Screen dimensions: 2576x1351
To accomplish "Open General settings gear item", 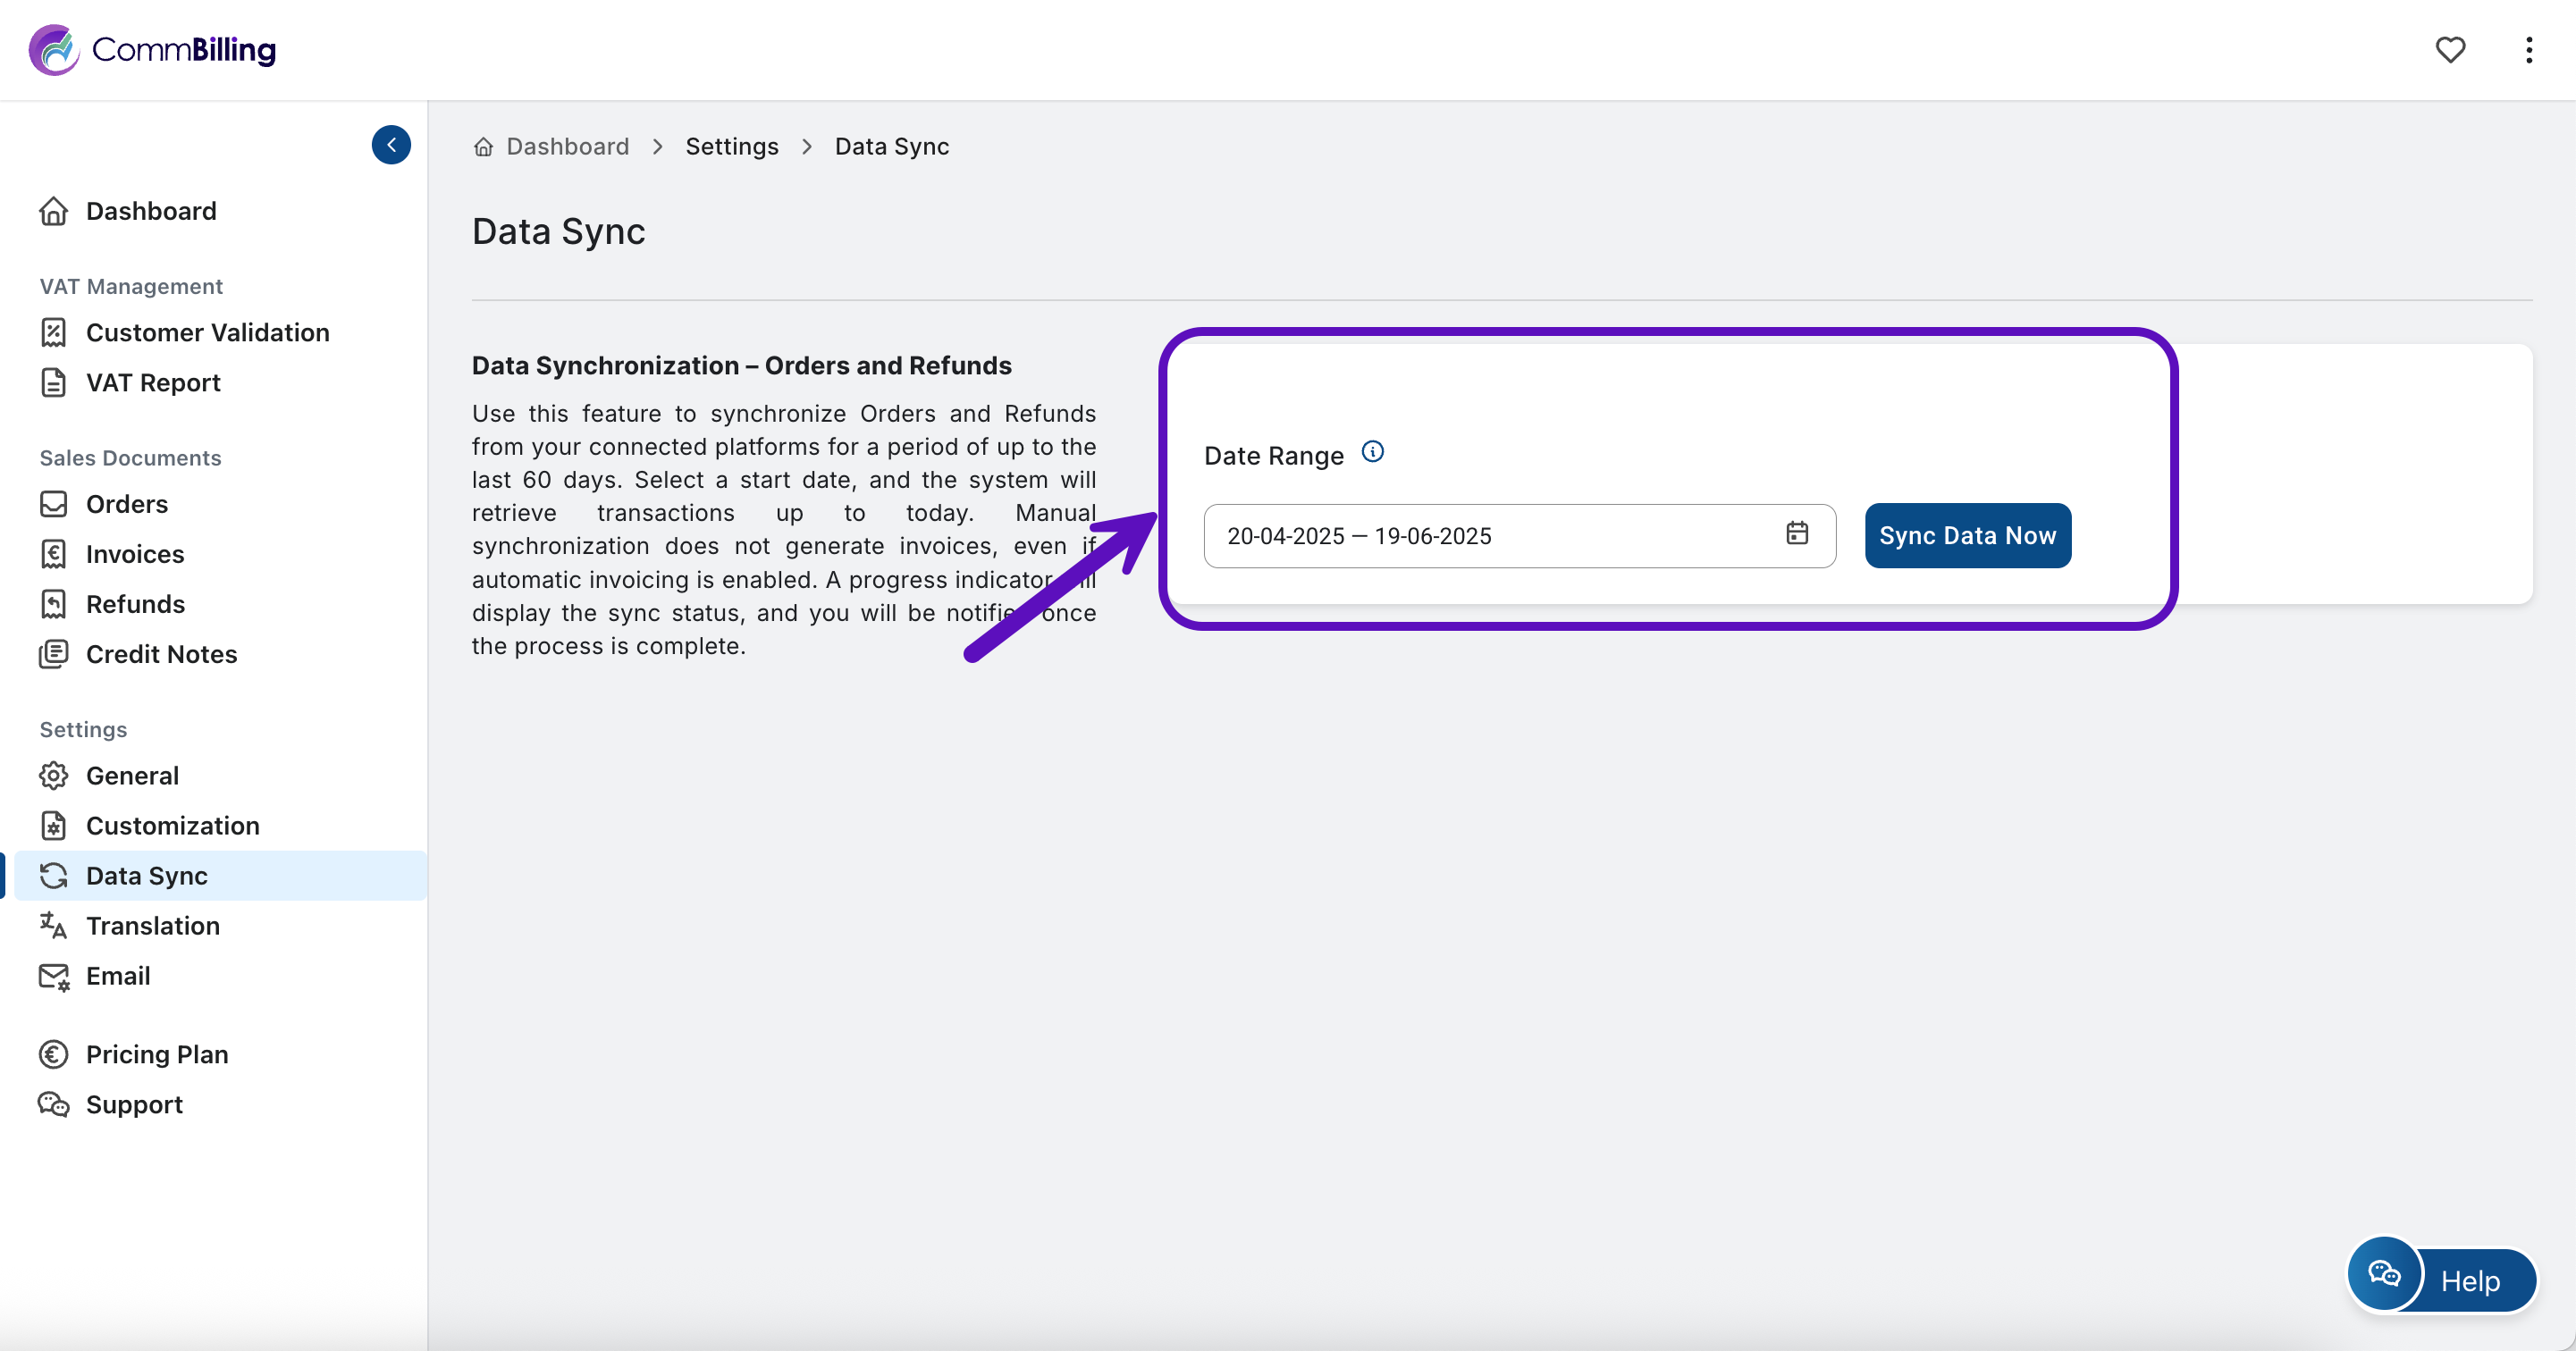I will (x=132, y=775).
